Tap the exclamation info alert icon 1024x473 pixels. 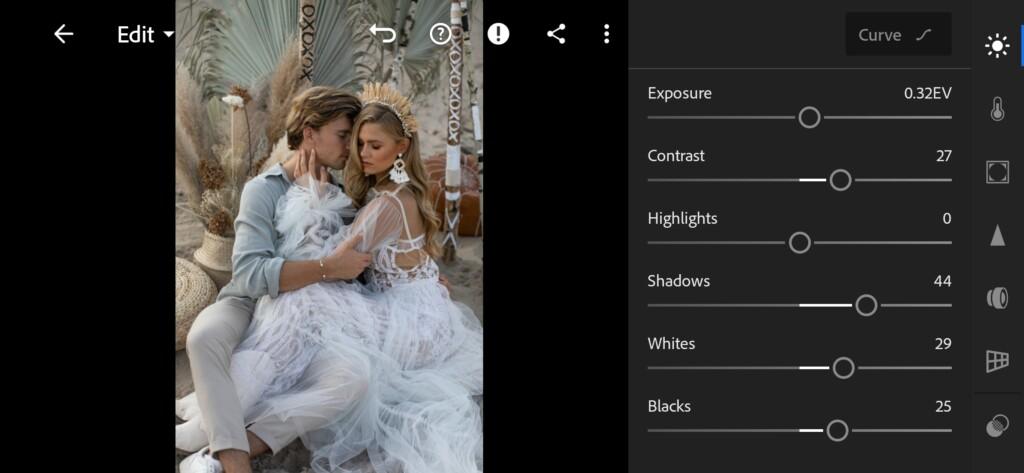pyautogui.click(x=498, y=34)
